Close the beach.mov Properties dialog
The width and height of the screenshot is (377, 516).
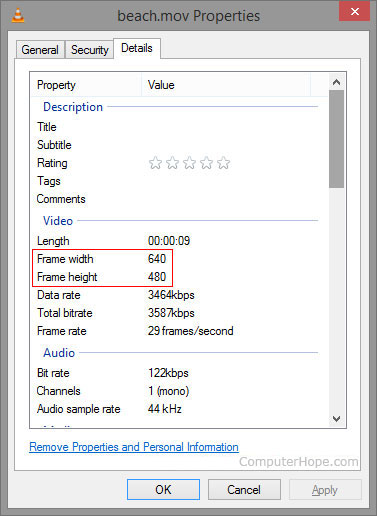click(354, 12)
